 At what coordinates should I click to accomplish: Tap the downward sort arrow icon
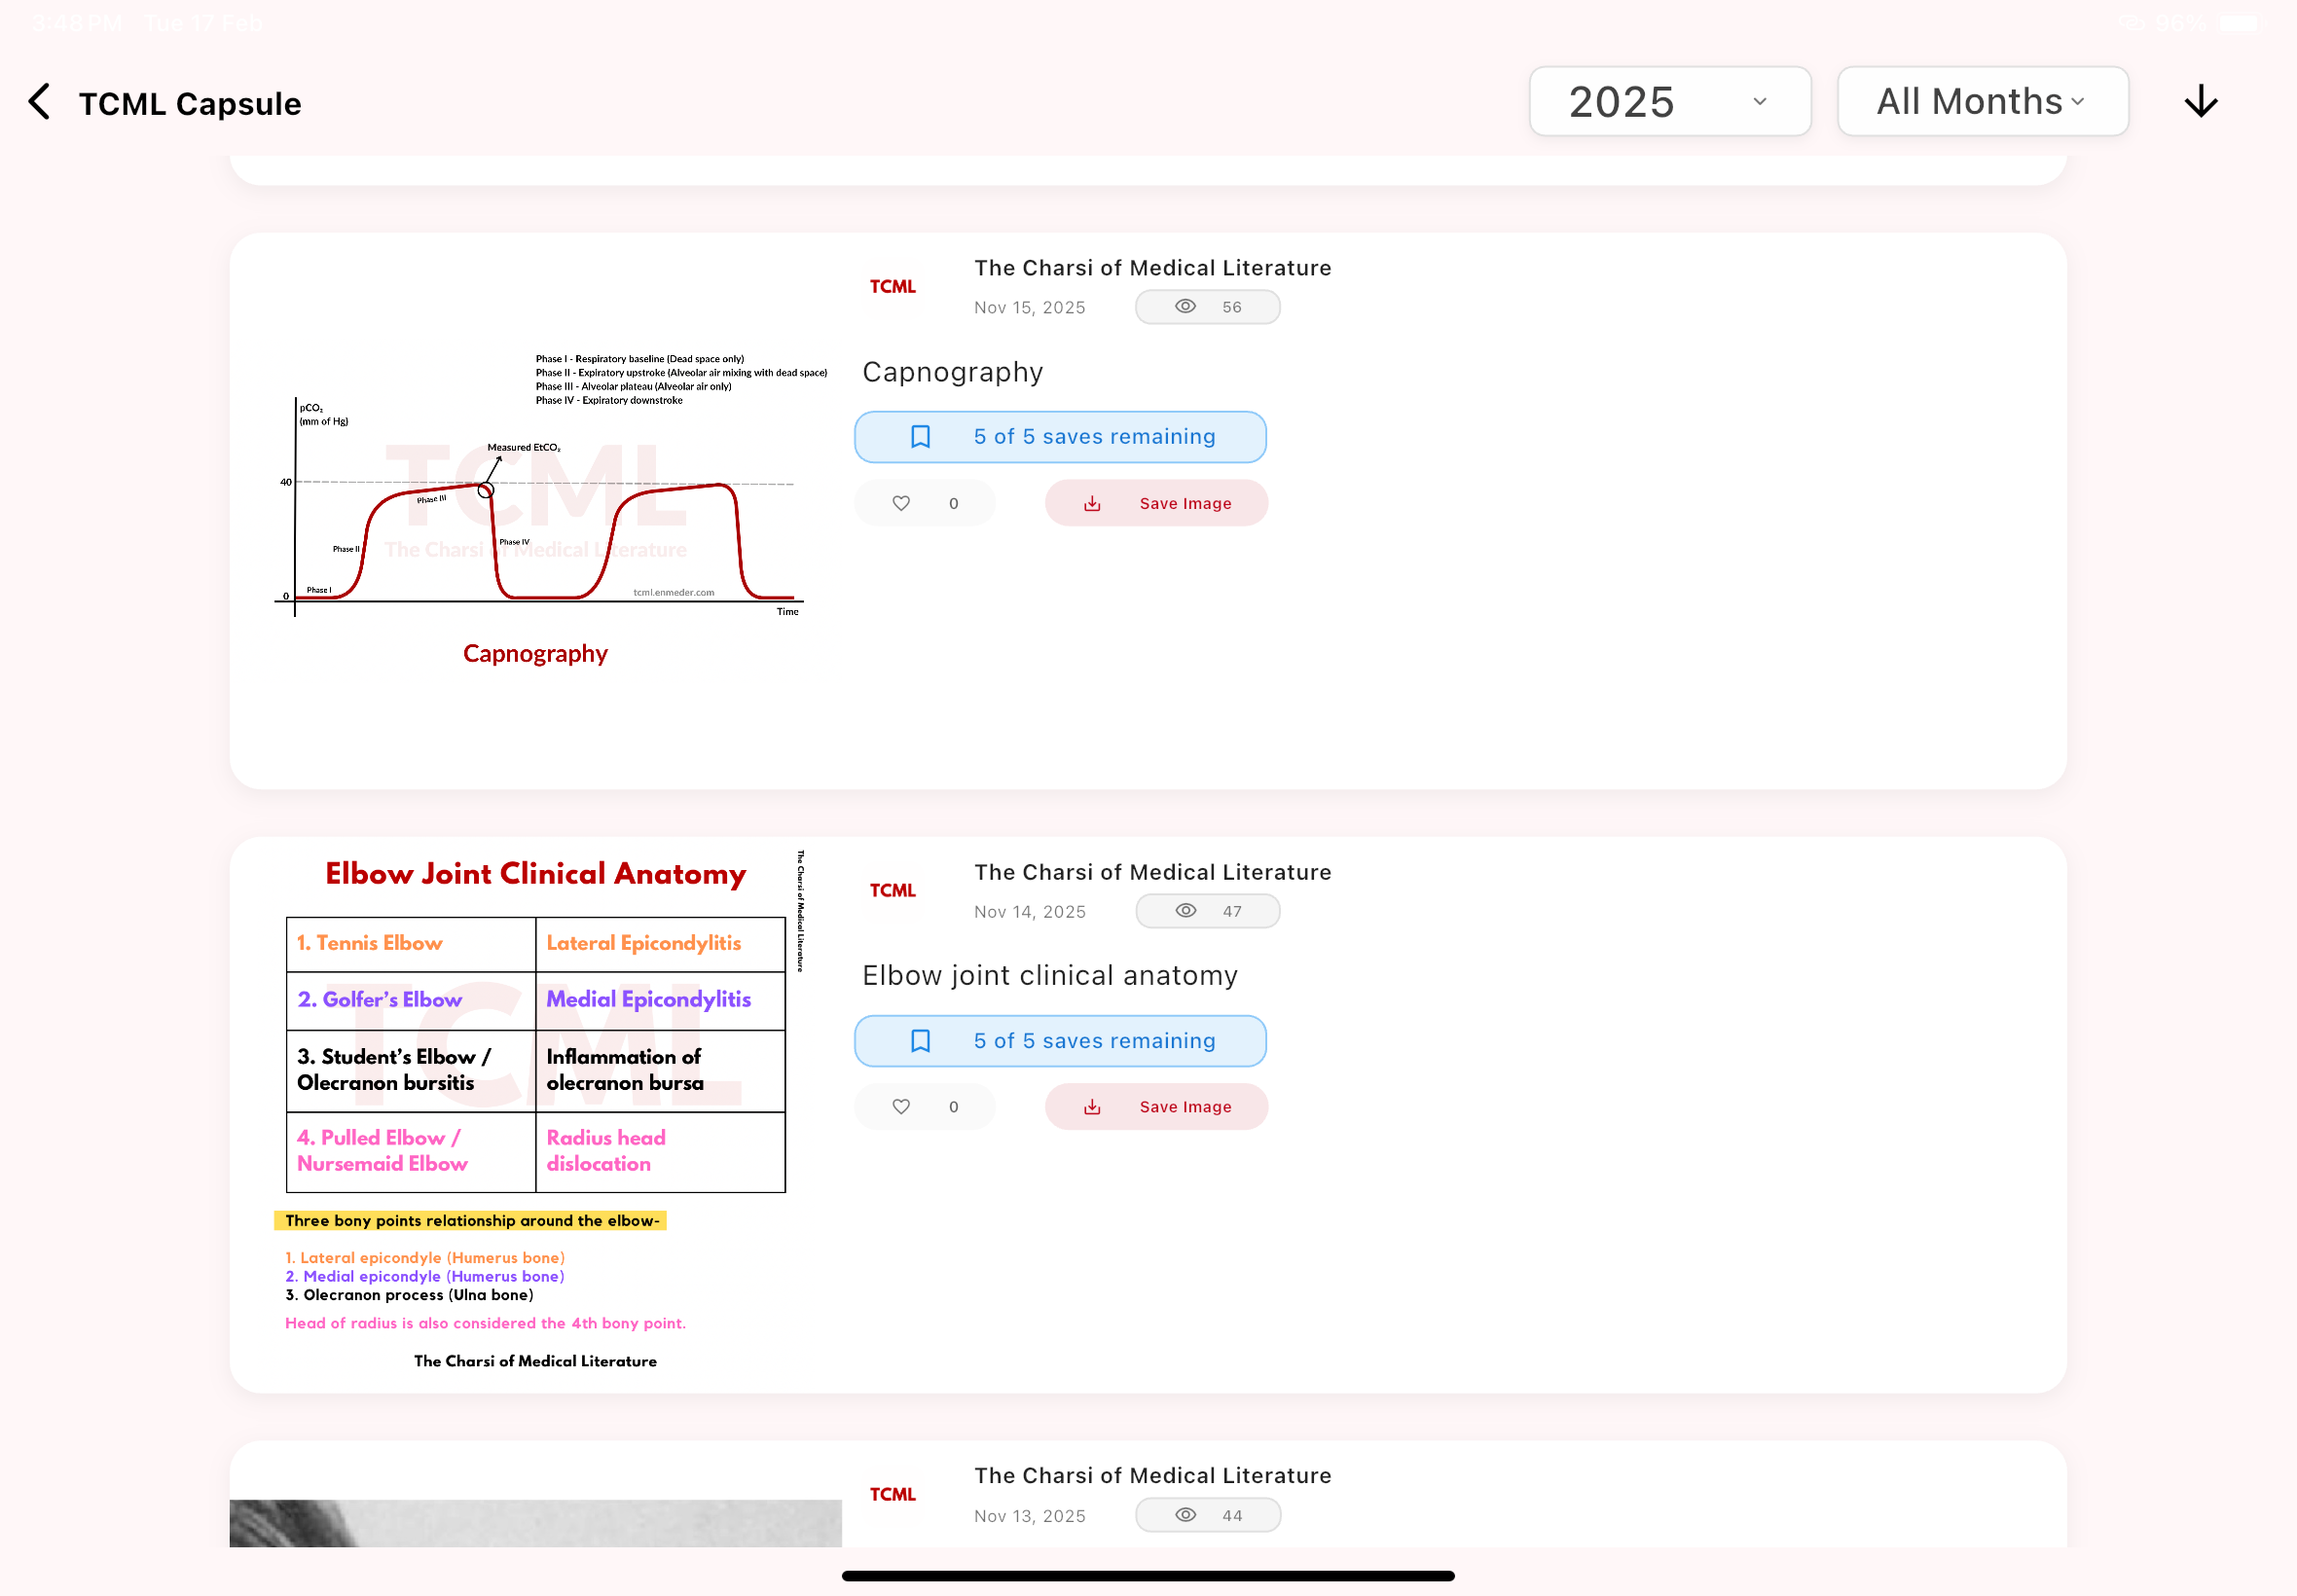(x=2200, y=102)
